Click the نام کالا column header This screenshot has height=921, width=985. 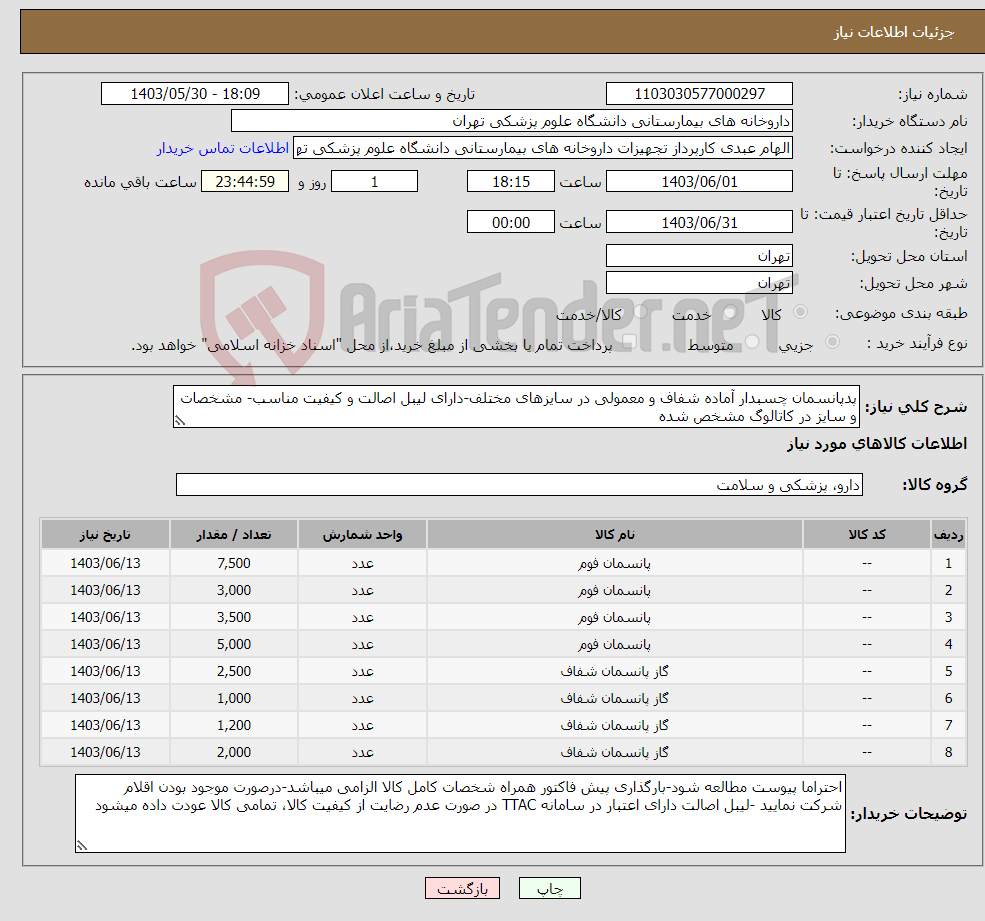click(x=615, y=535)
